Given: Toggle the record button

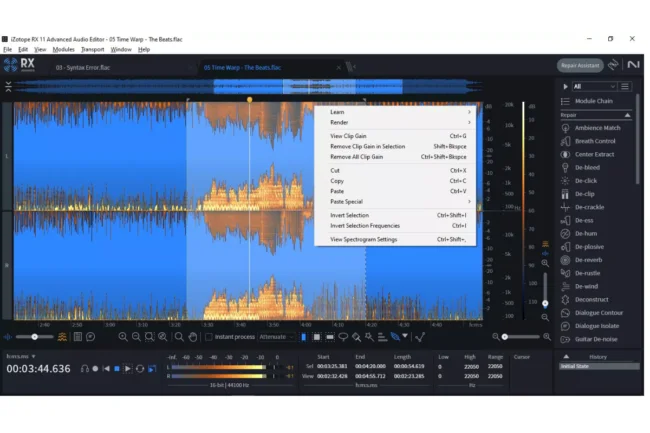Looking at the screenshot, I should point(95,369).
